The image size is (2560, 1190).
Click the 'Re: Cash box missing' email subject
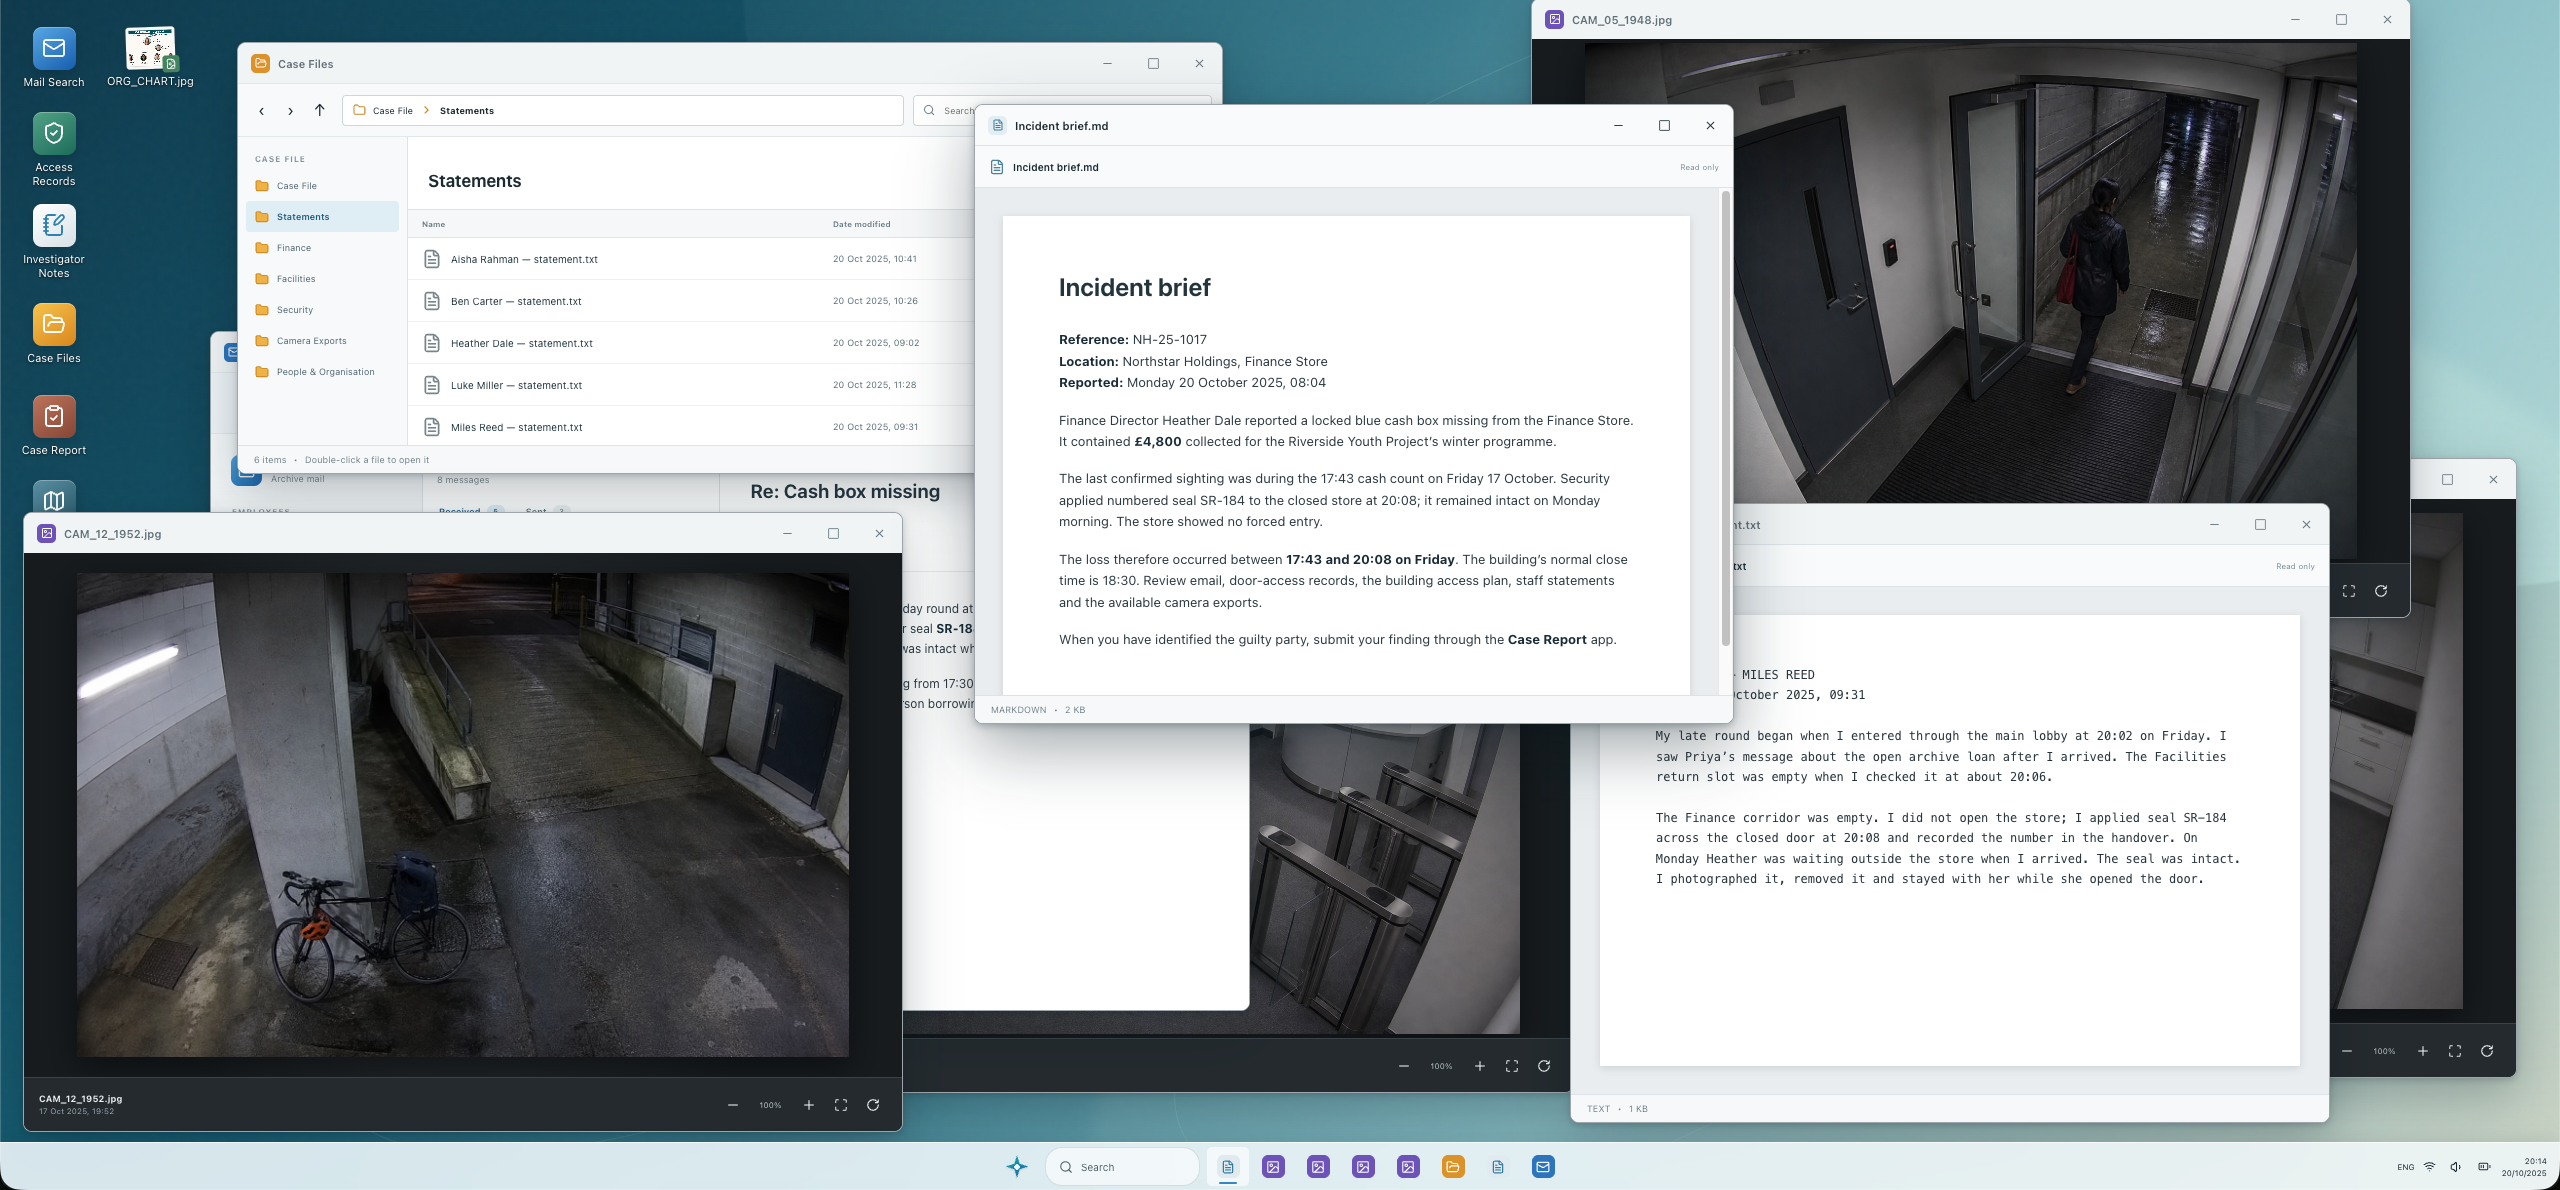[845, 492]
